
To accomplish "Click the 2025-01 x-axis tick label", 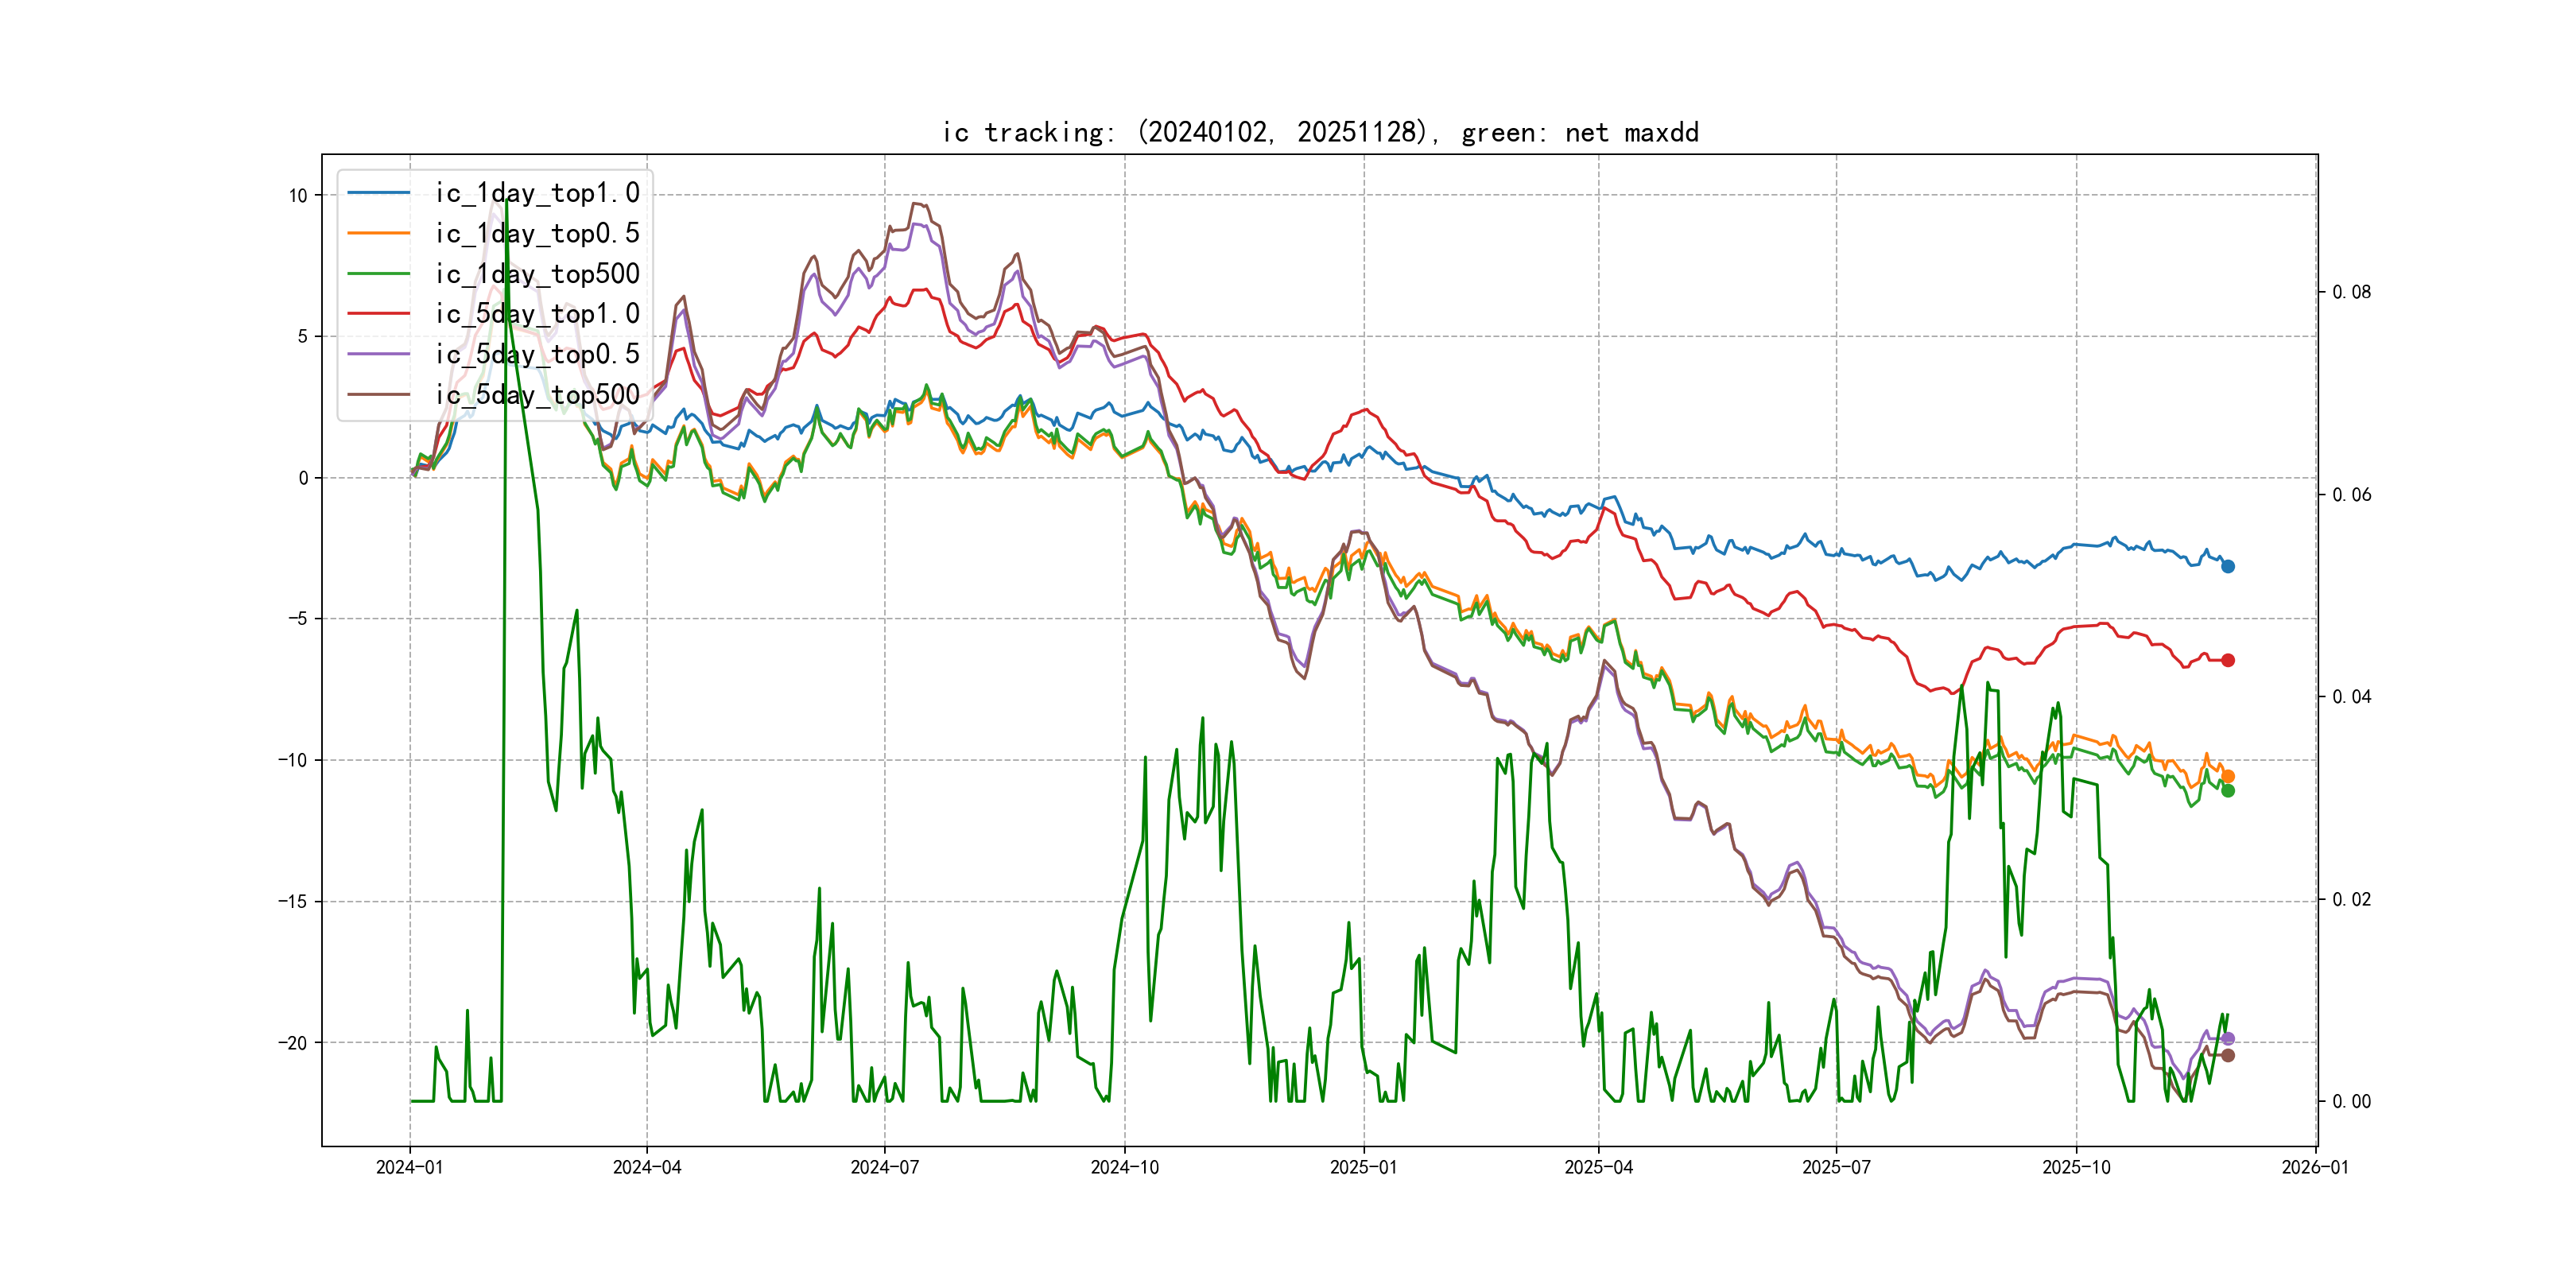I will click(x=1363, y=1167).
